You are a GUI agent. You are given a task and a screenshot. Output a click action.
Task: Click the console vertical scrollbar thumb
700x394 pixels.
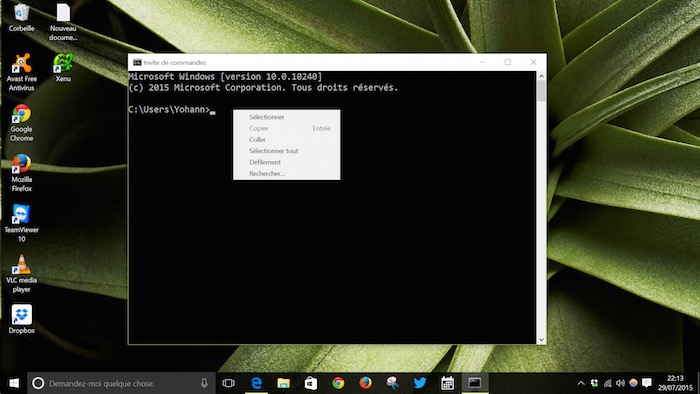coord(541,91)
